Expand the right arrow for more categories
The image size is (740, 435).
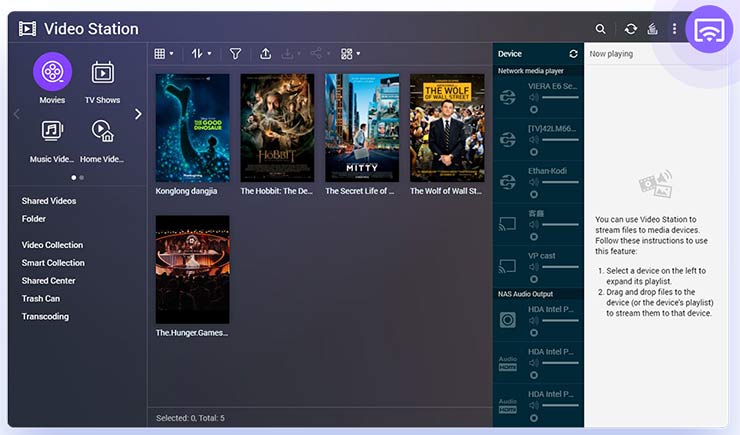point(138,114)
